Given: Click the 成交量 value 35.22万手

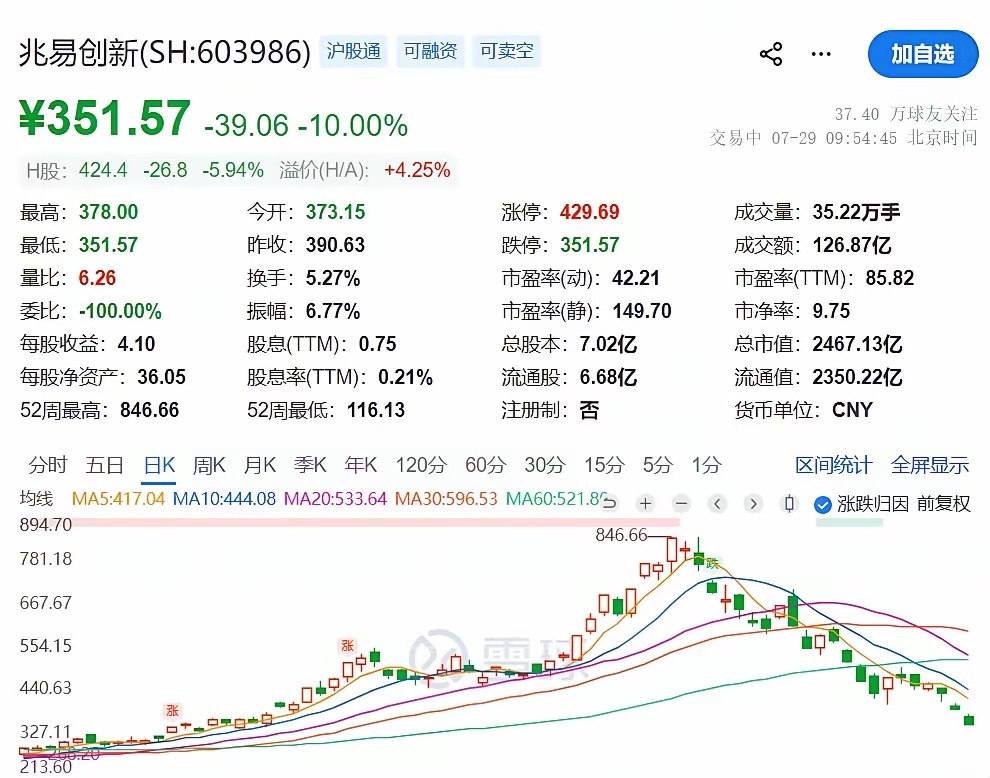Looking at the screenshot, I should coord(856,212).
